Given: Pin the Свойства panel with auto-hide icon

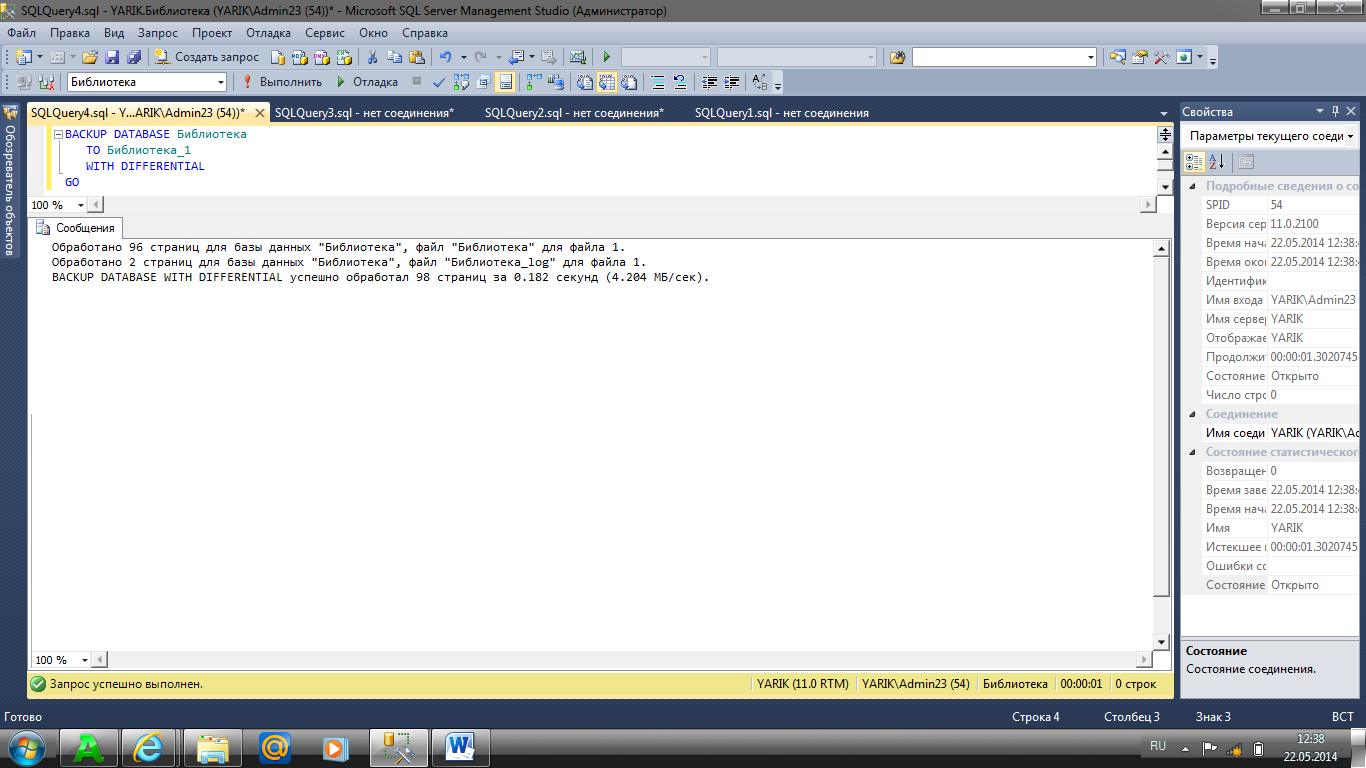Looking at the screenshot, I should (1334, 112).
